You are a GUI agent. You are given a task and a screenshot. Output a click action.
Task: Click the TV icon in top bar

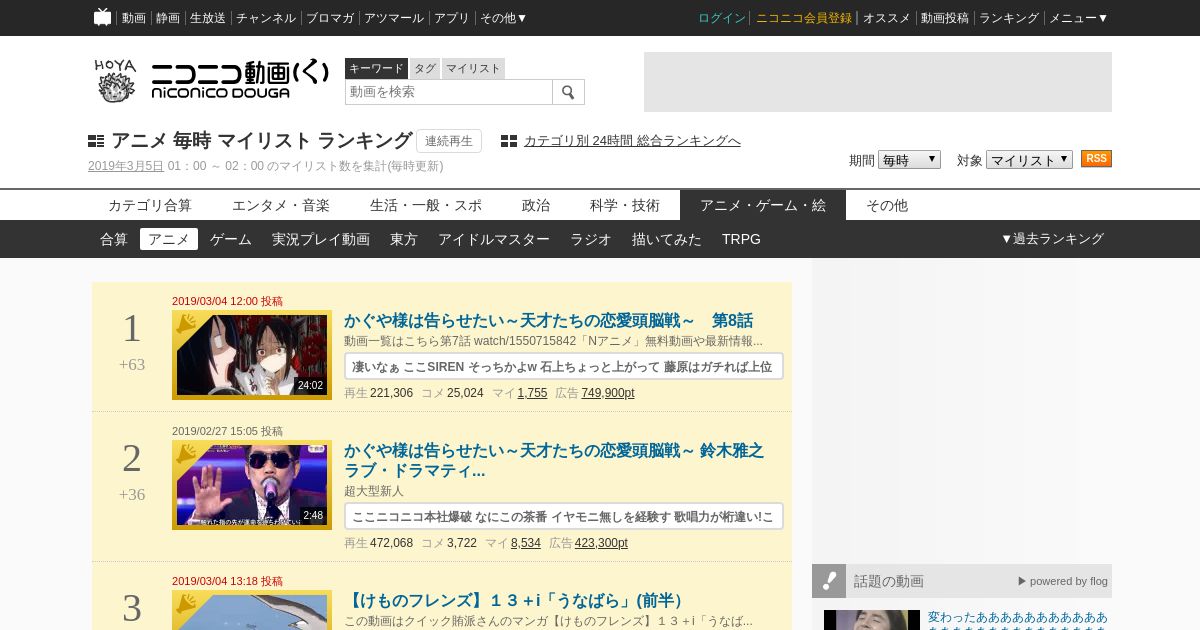(102, 17)
